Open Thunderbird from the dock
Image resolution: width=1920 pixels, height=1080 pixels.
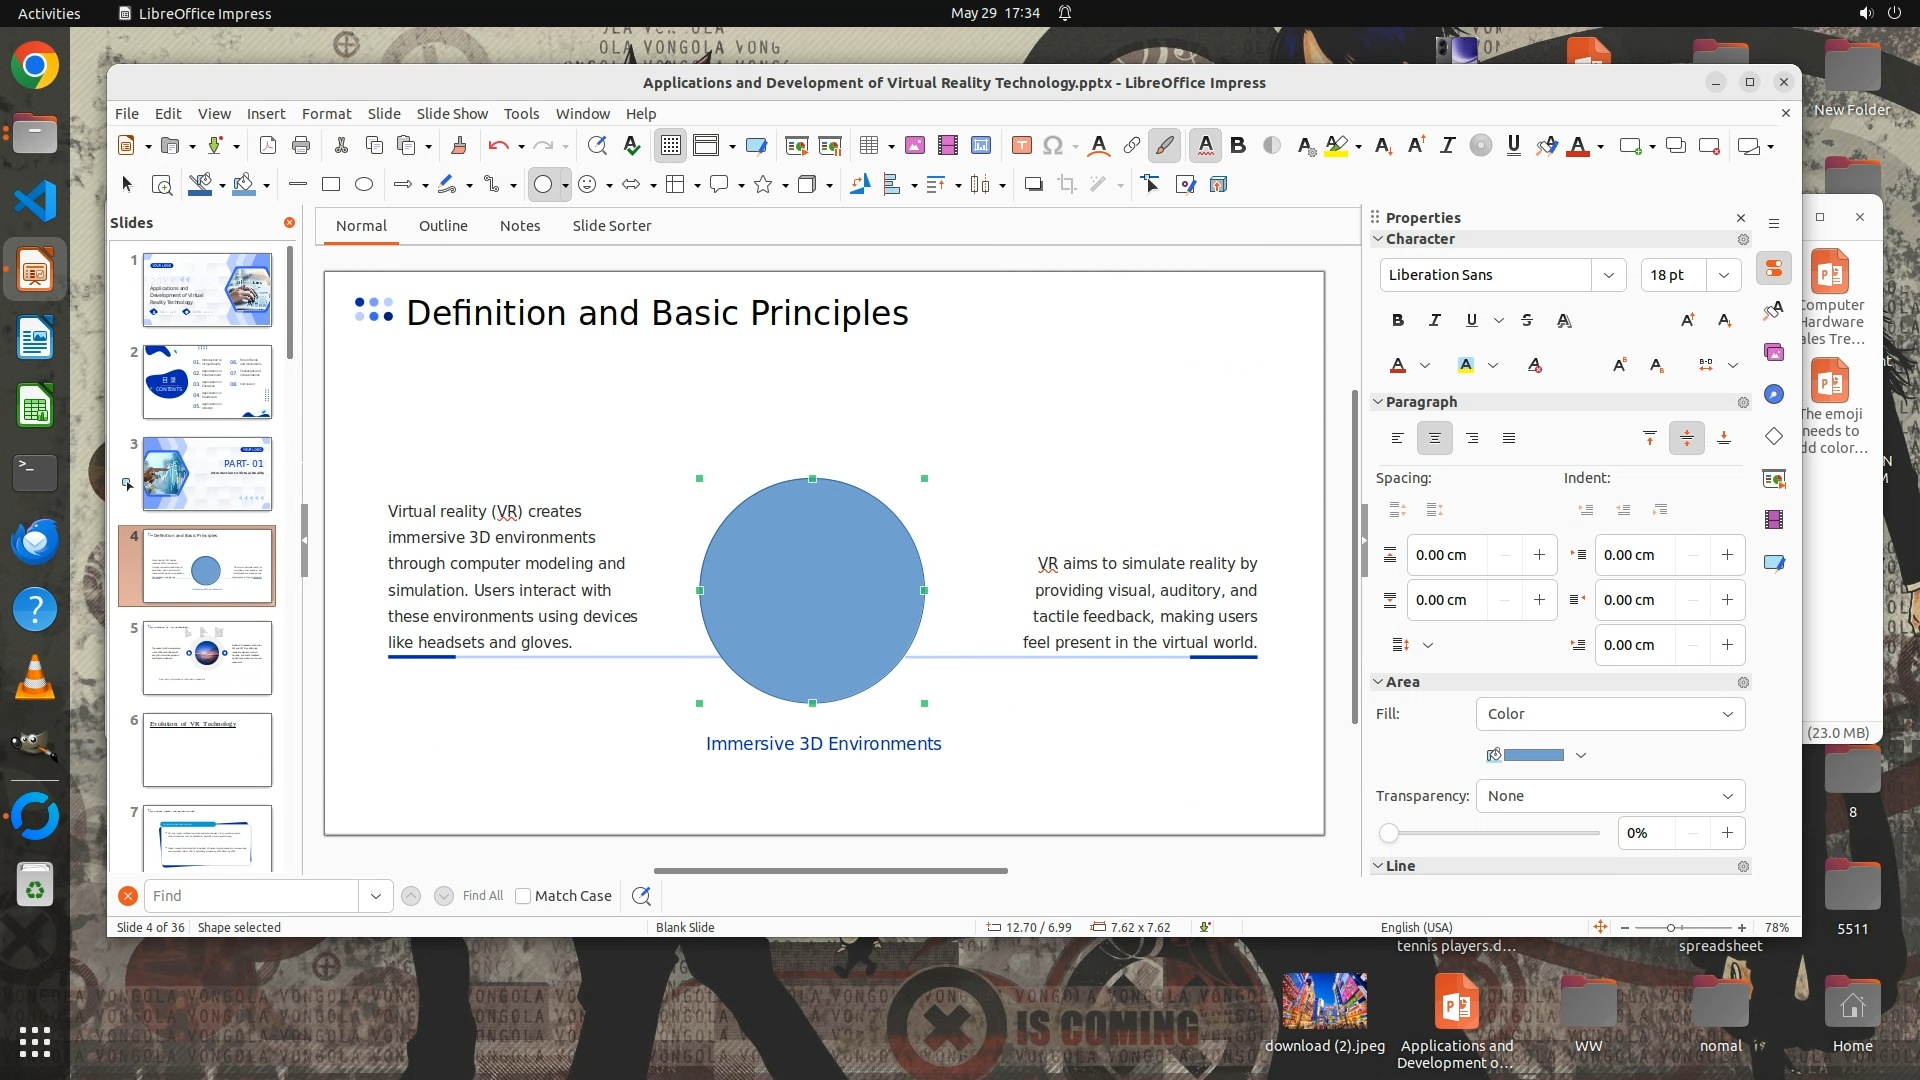click(35, 541)
